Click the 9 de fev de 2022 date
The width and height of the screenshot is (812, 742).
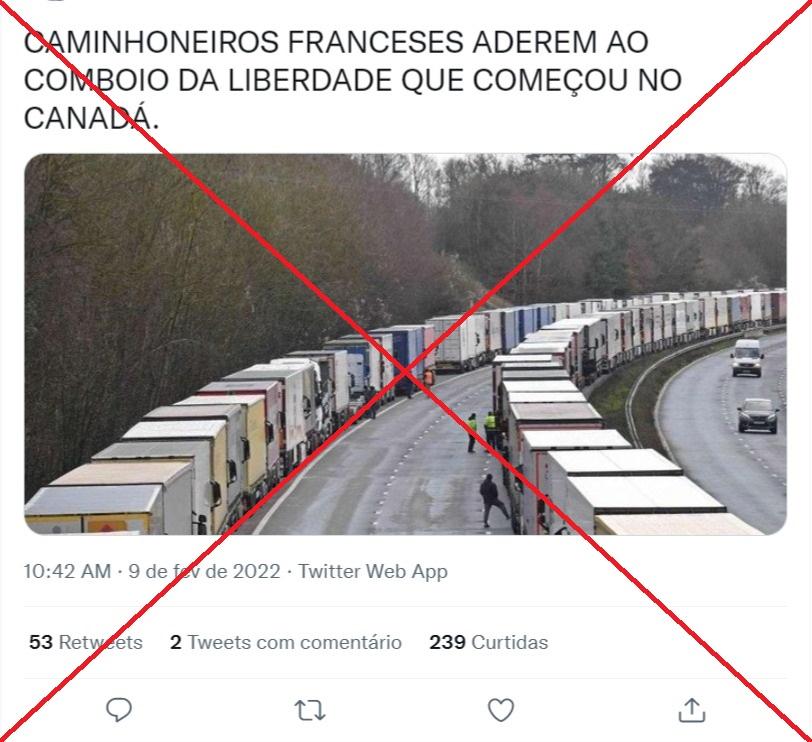coord(205,571)
